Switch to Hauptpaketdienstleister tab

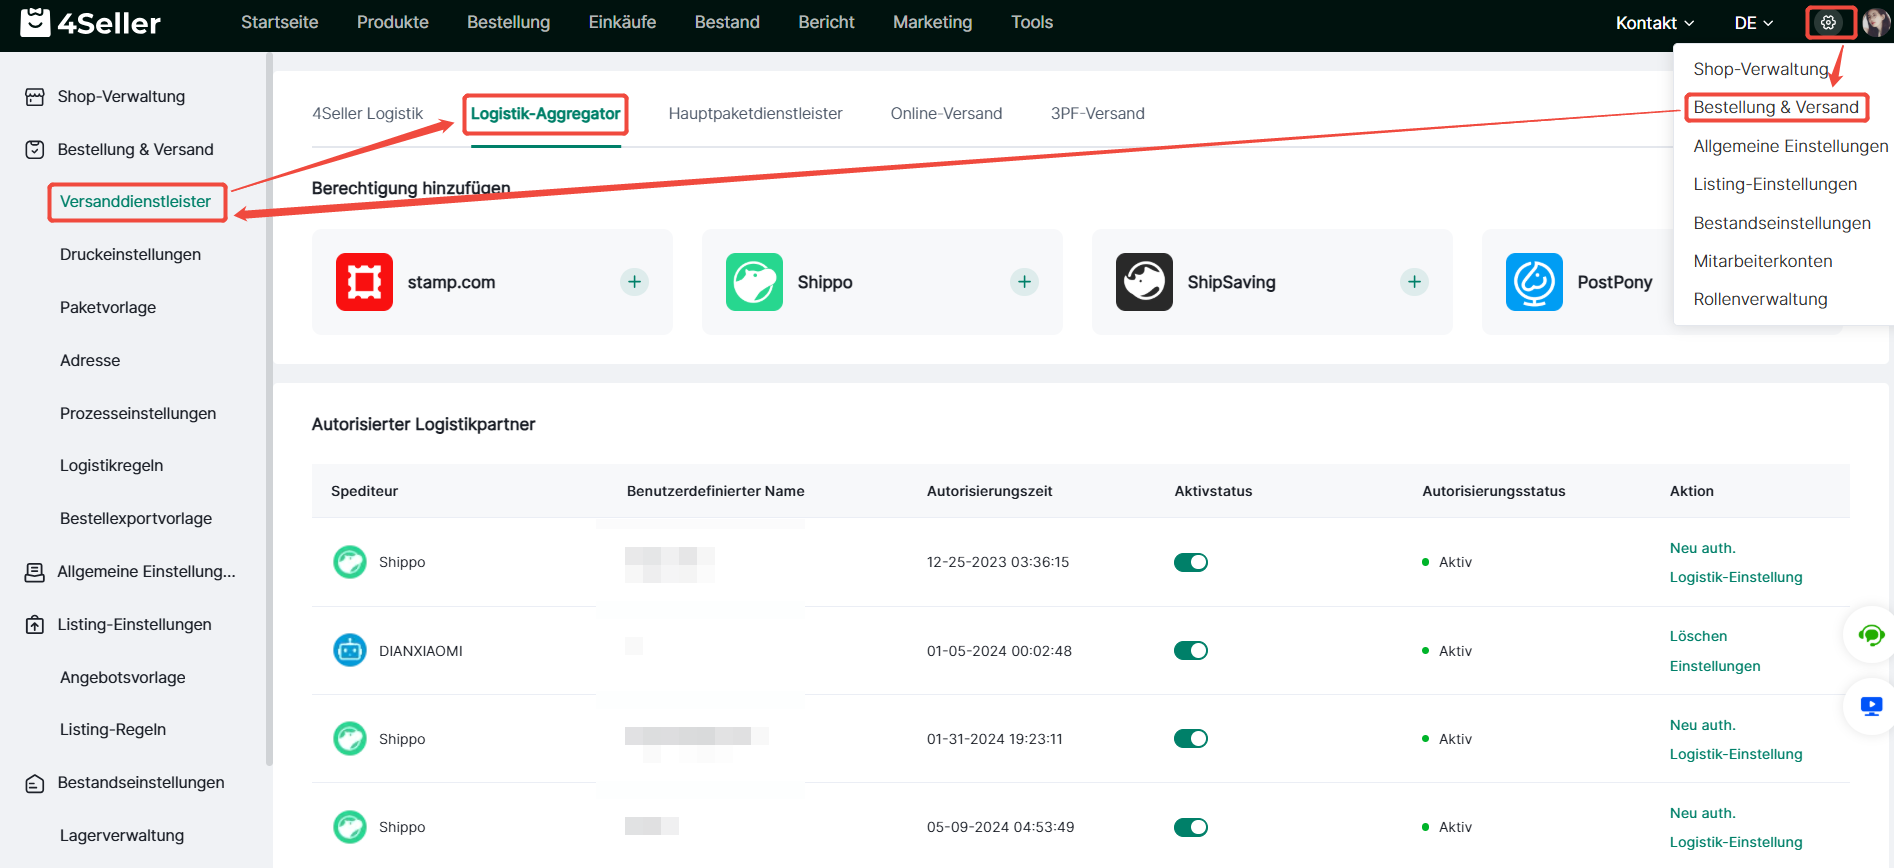(x=756, y=114)
